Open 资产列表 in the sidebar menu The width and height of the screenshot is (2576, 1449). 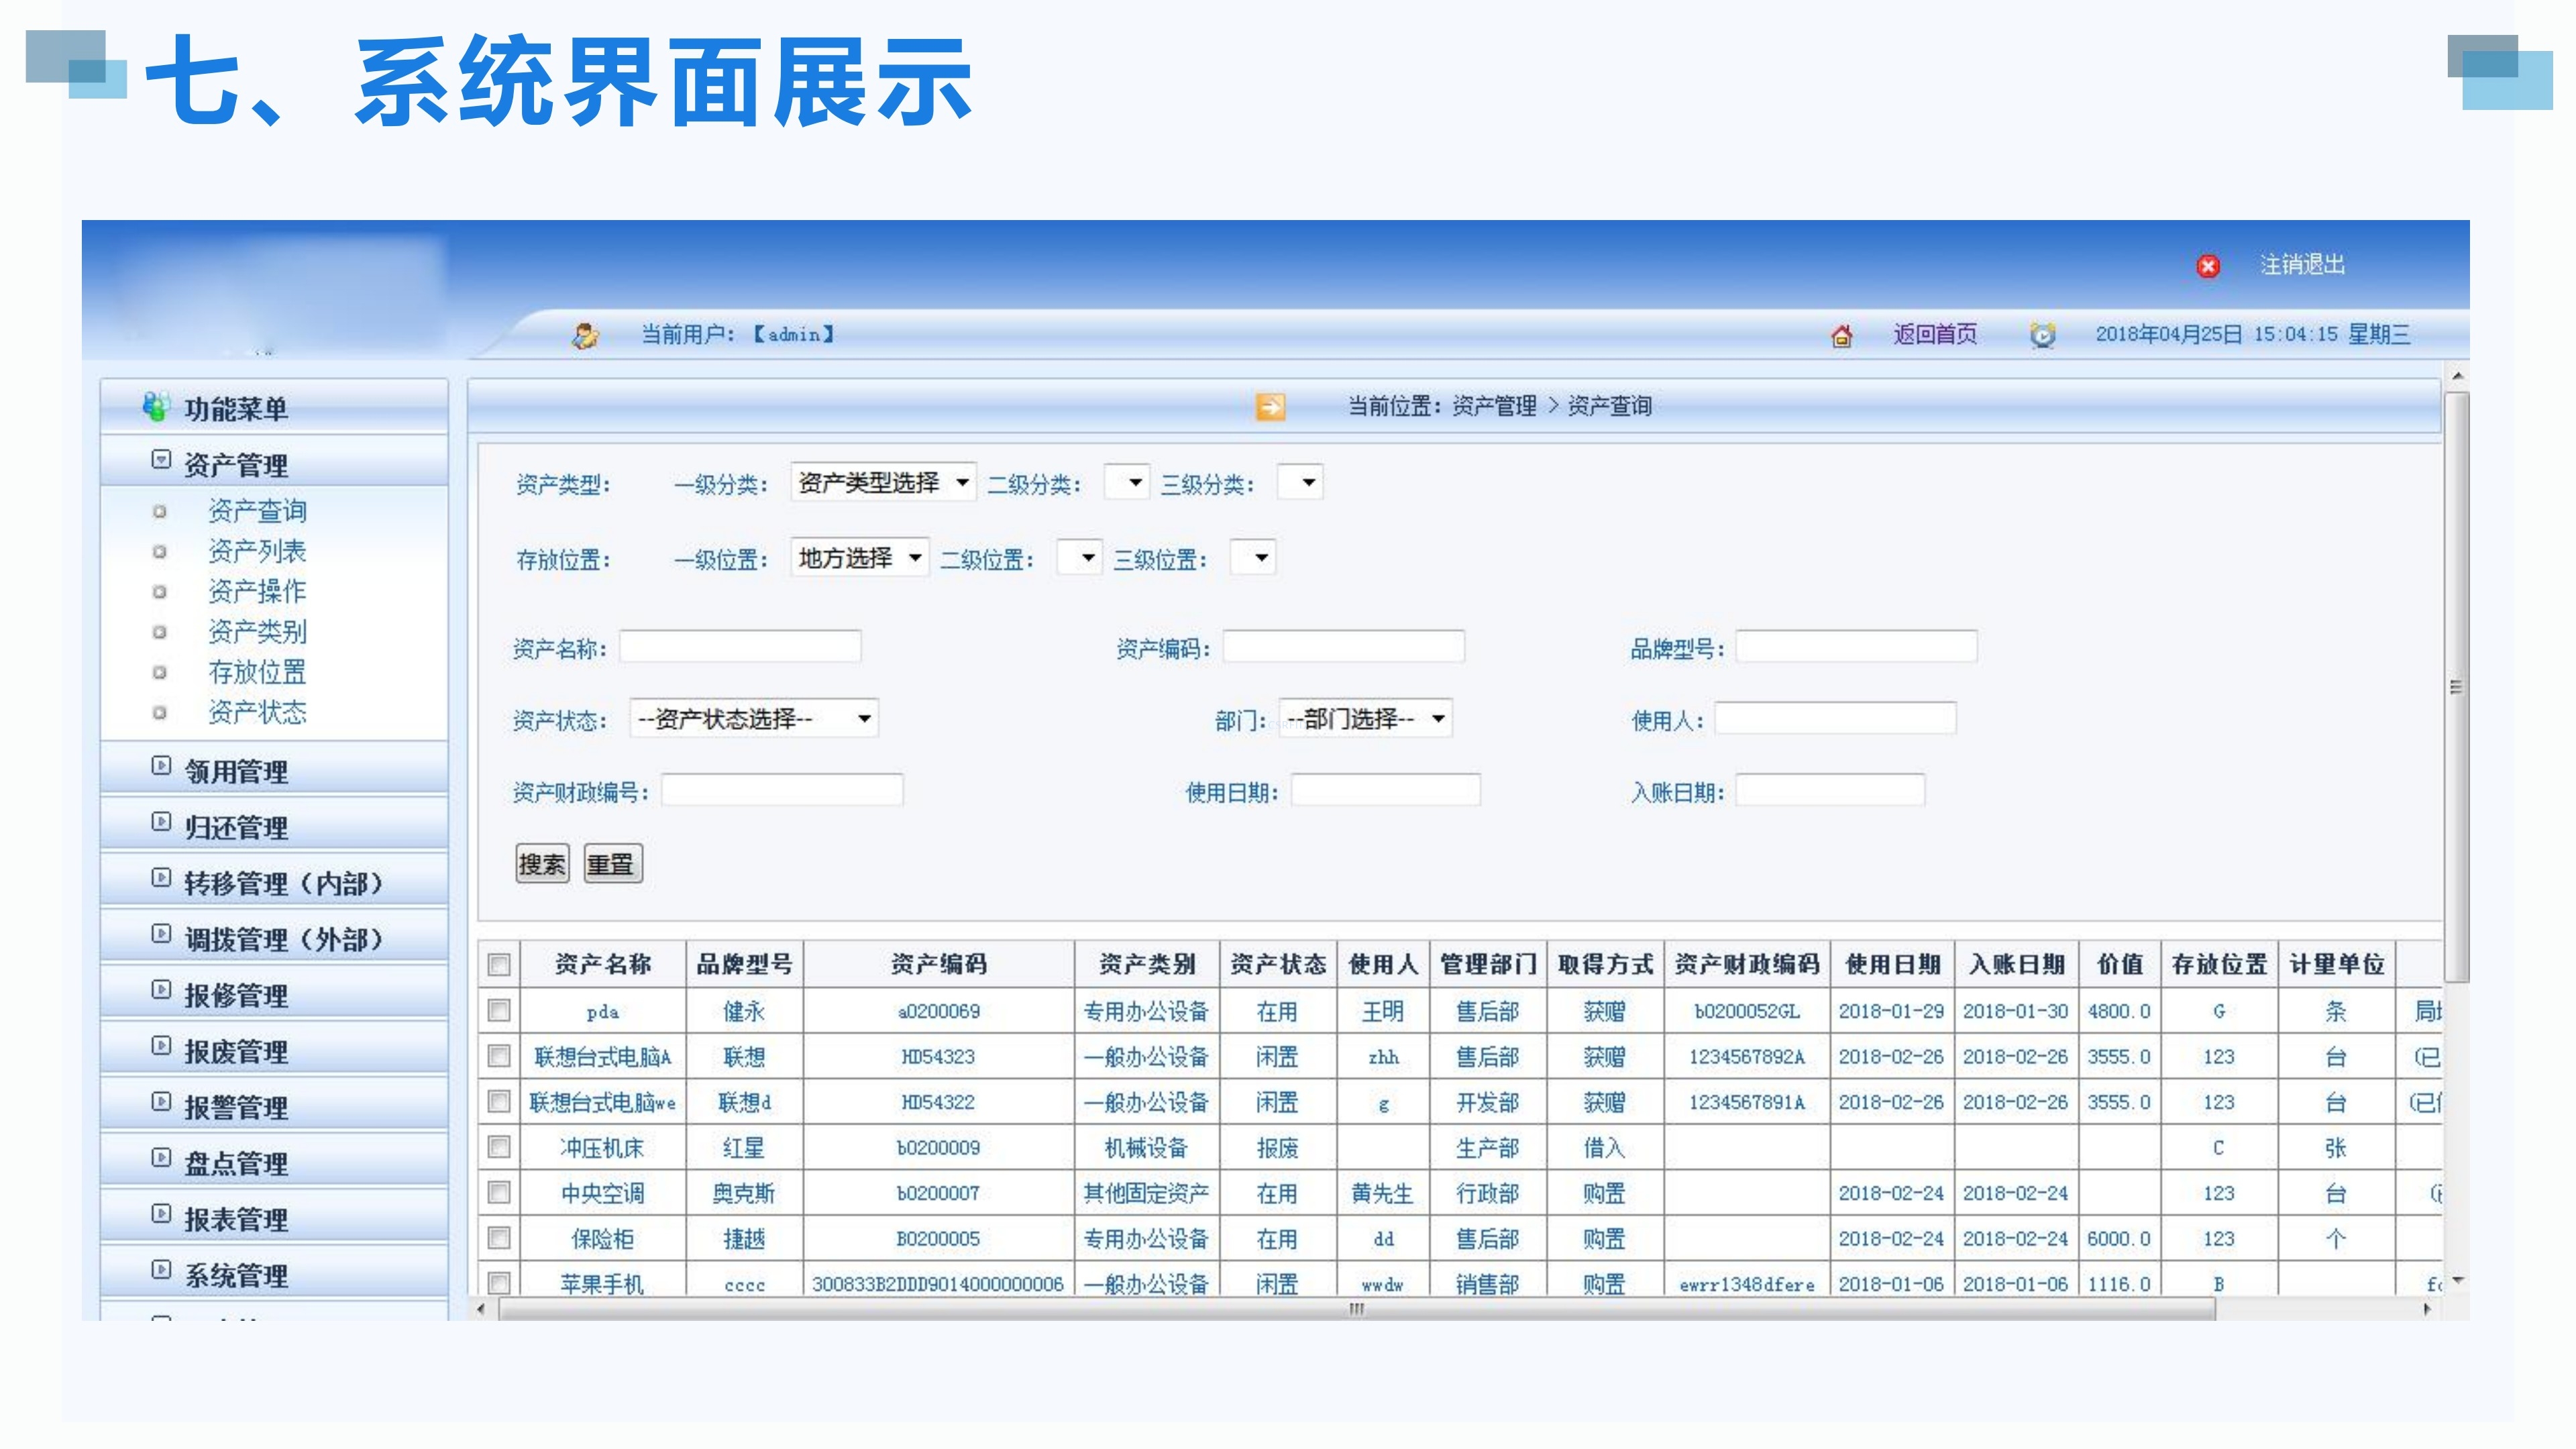tap(257, 551)
